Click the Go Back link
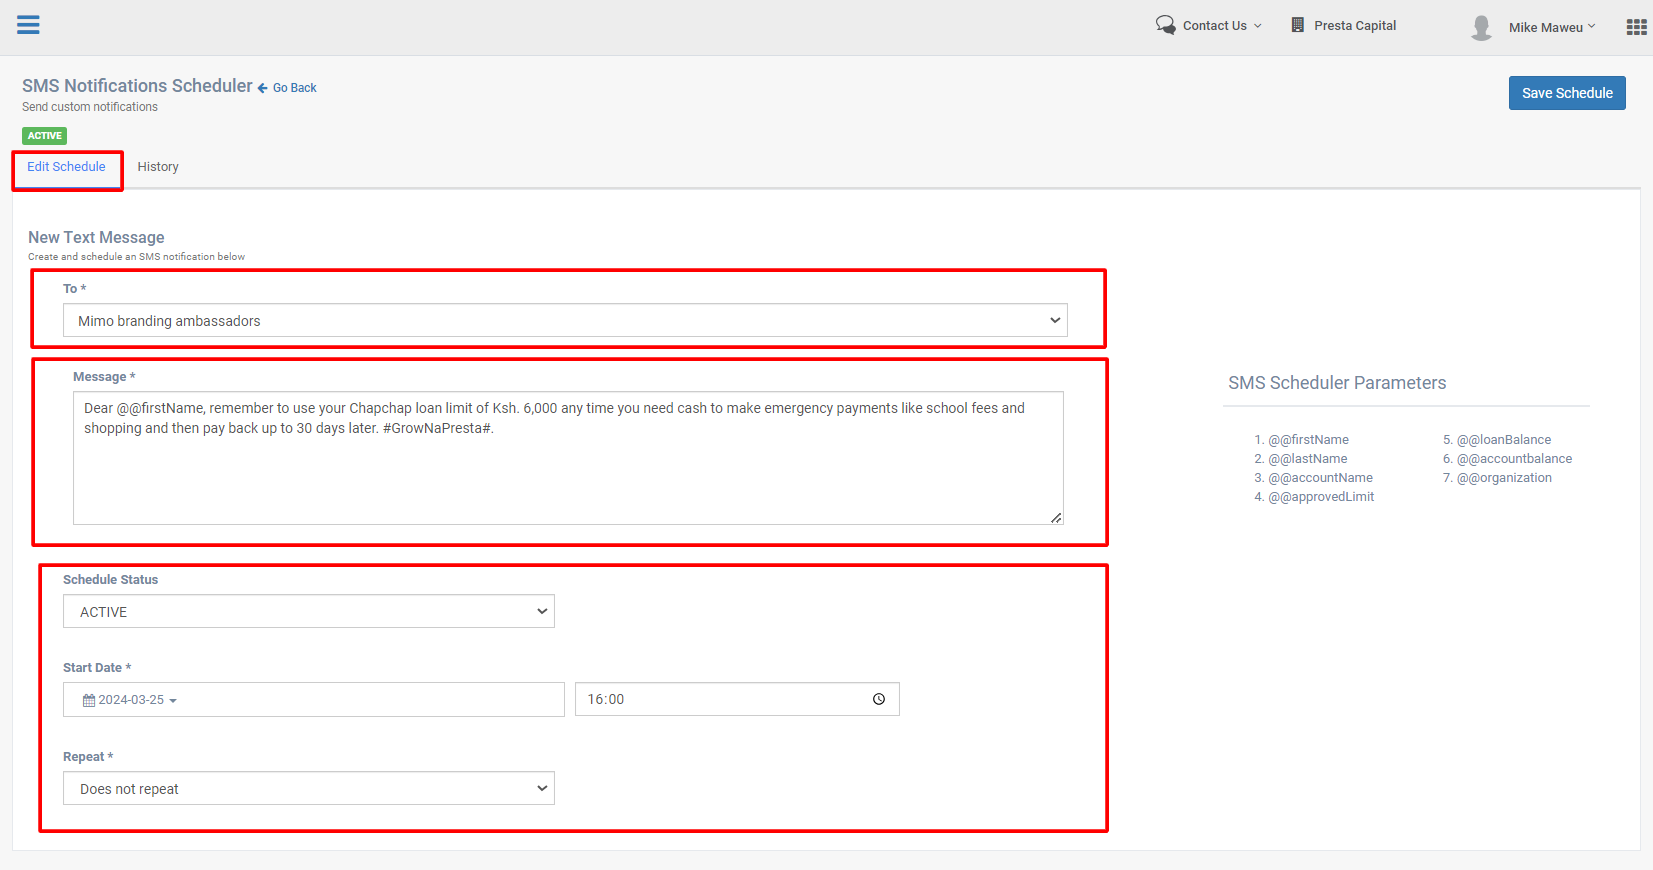 [x=295, y=88]
